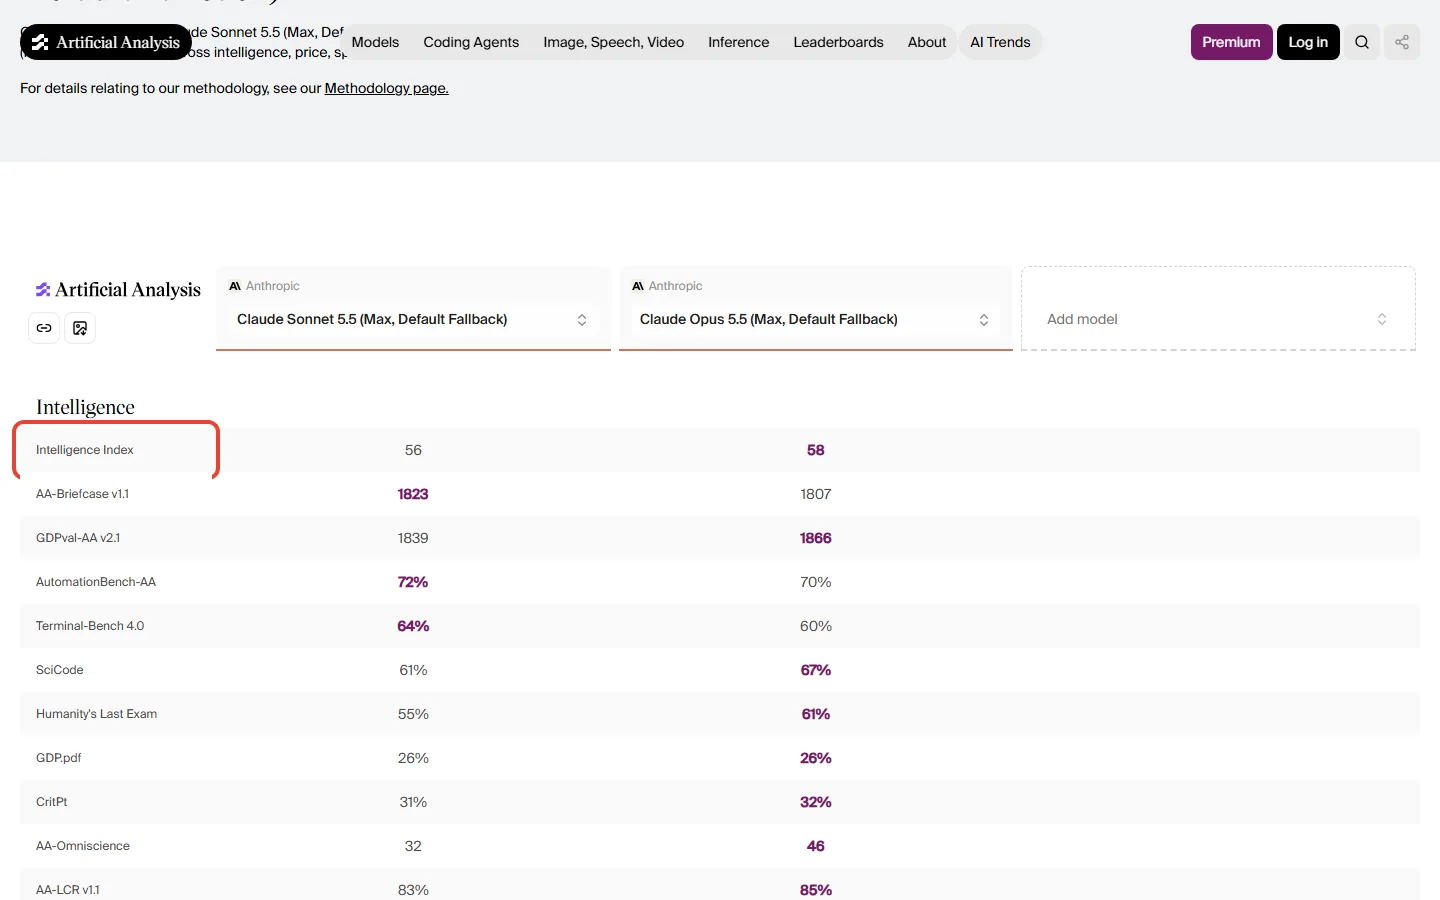Image resolution: width=1440 pixels, height=900 pixels.
Task: Click Opus's GDPval-AA score 1866
Action: (x=816, y=538)
